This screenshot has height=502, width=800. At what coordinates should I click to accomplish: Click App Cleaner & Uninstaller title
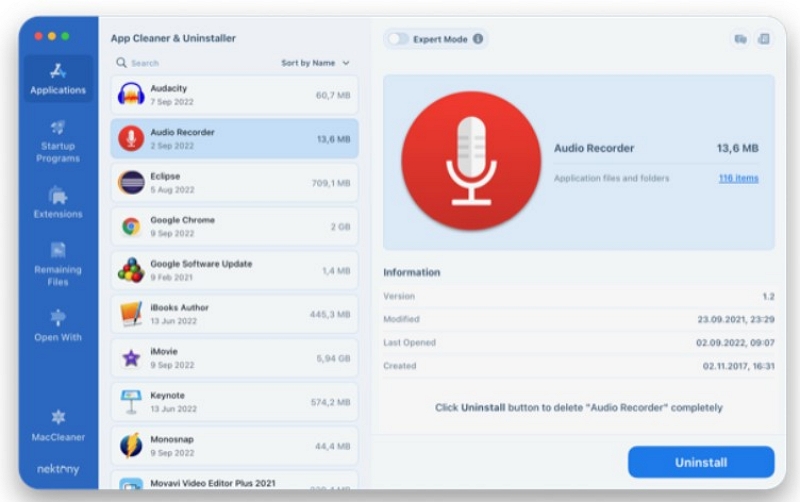(173, 38)
